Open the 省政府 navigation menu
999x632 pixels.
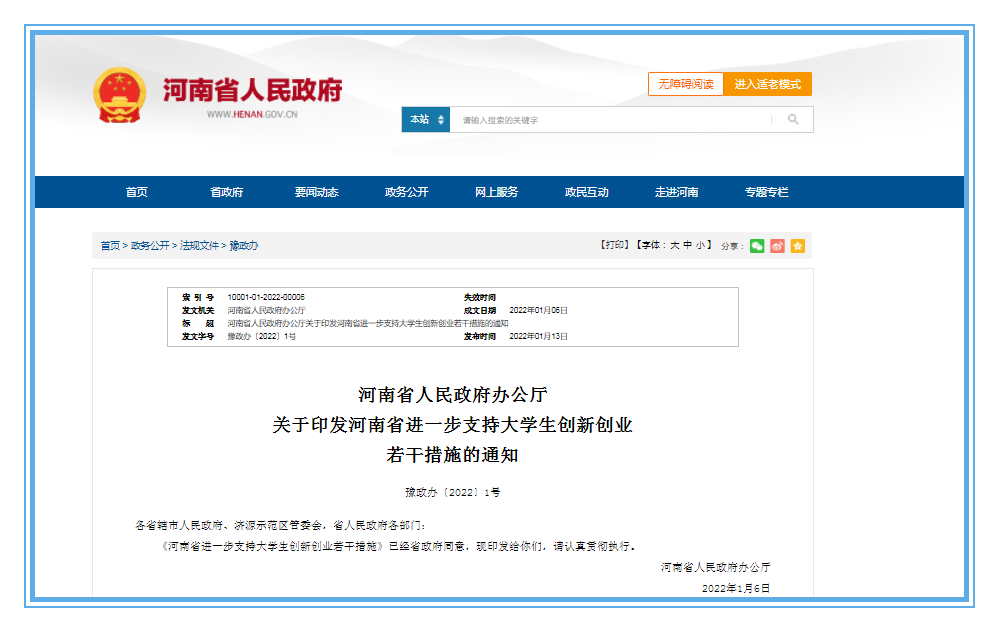click(226, 192)
